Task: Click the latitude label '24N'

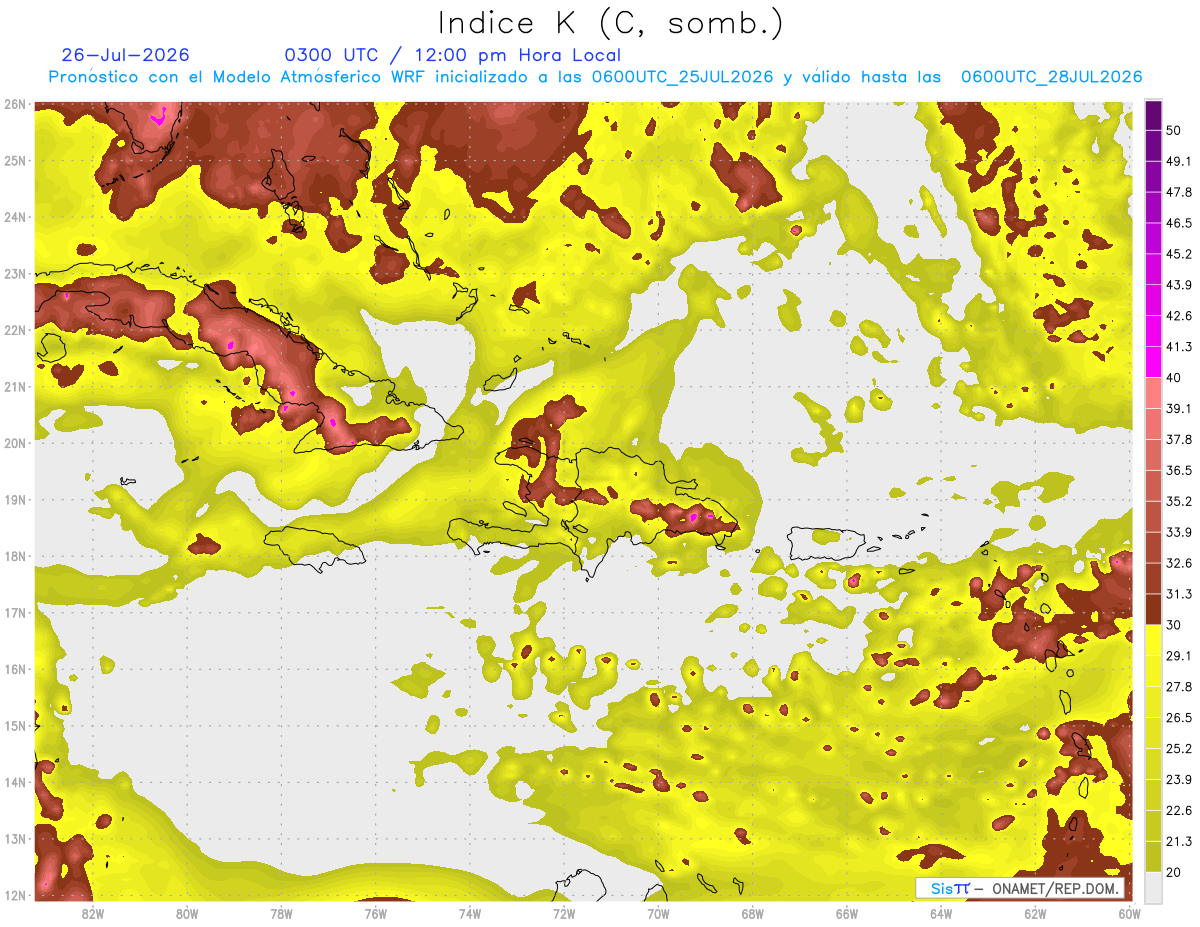Action: (15, 217)
